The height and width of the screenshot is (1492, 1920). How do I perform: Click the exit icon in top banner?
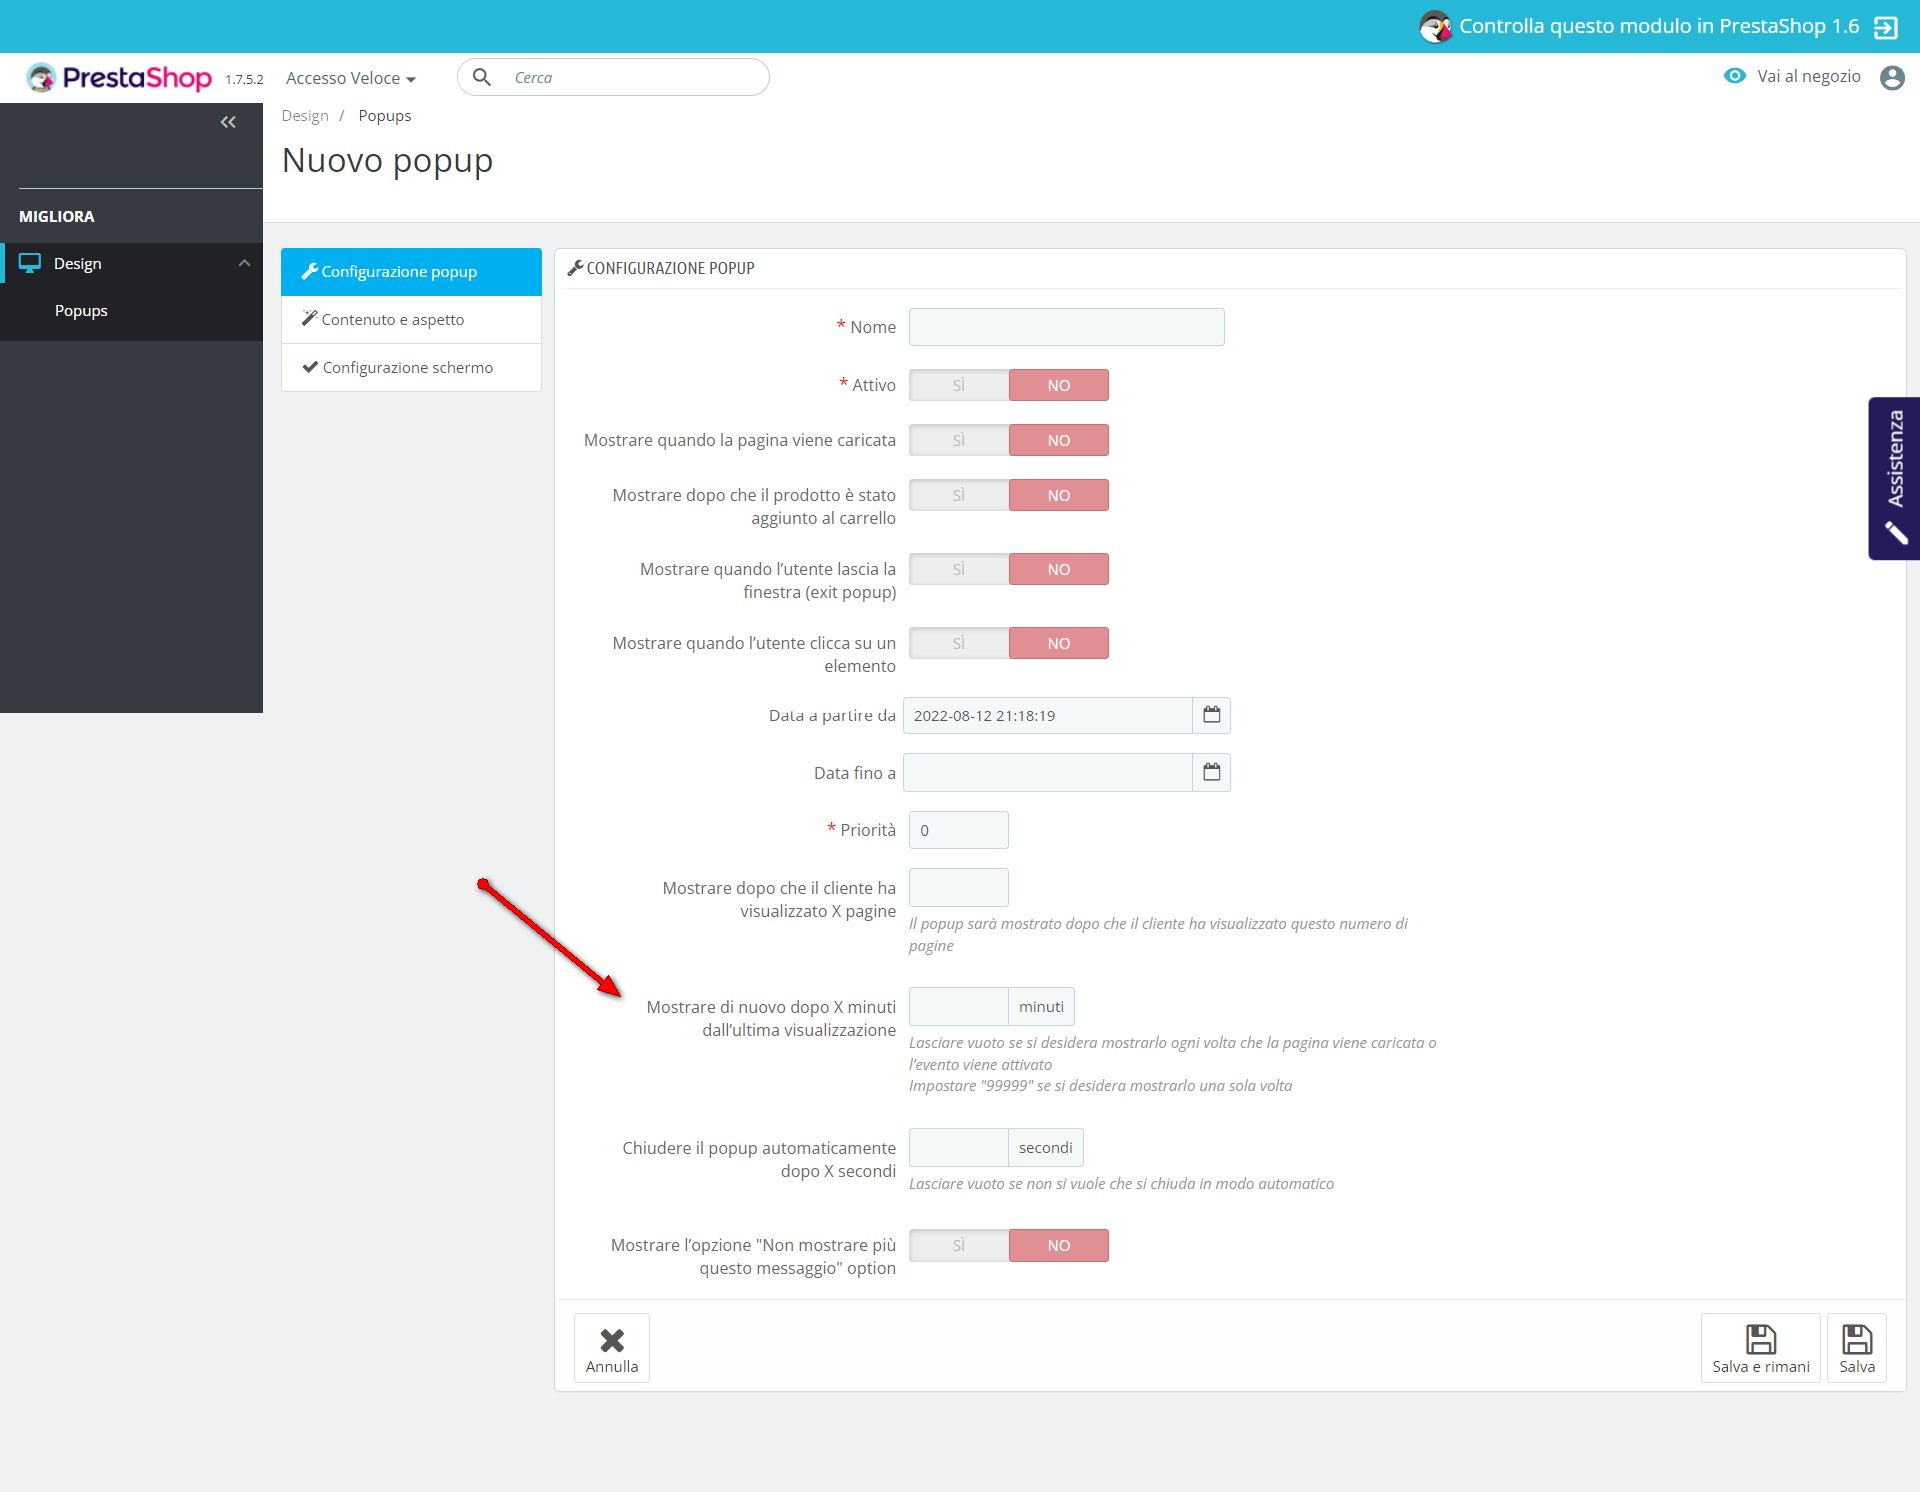point(1885,27)
